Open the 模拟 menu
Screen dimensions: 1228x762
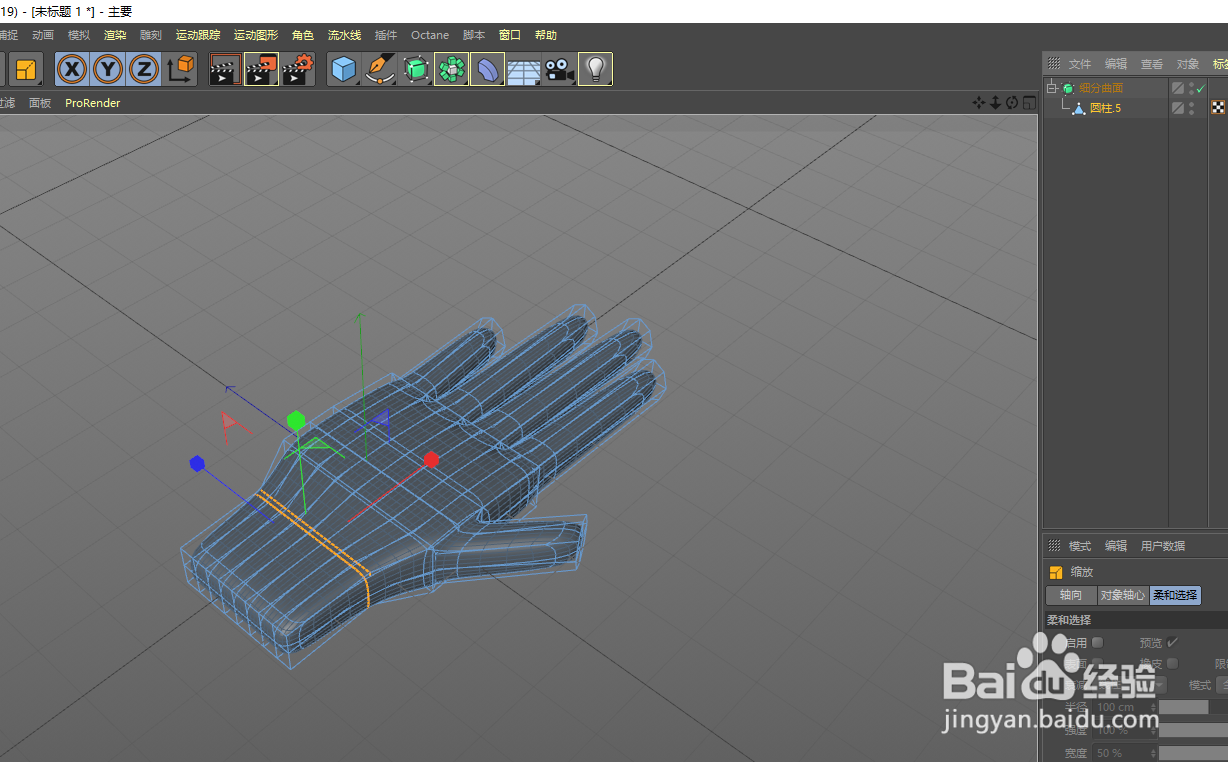79,35
